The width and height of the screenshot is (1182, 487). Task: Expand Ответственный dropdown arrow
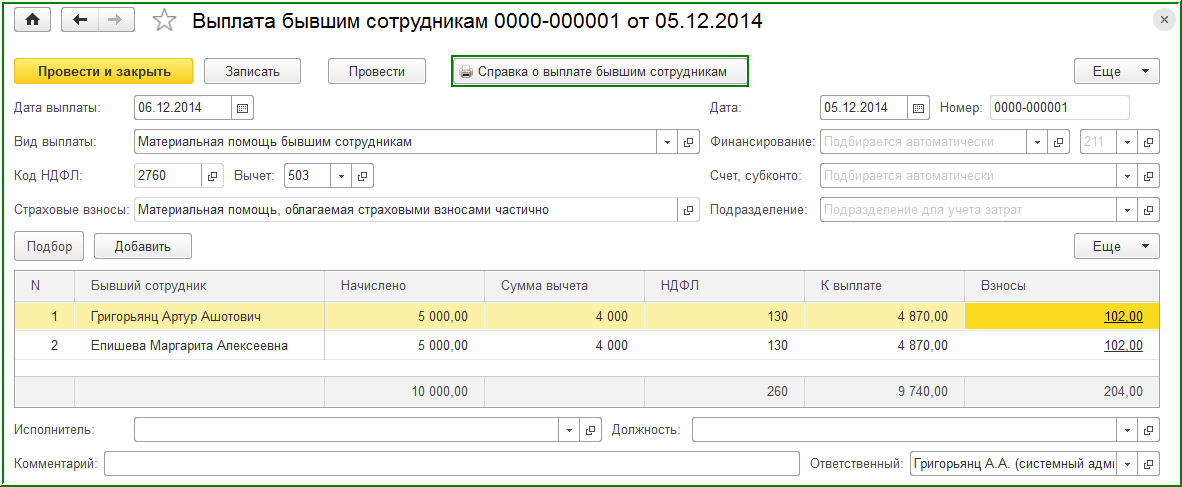tap(1128, 464)
